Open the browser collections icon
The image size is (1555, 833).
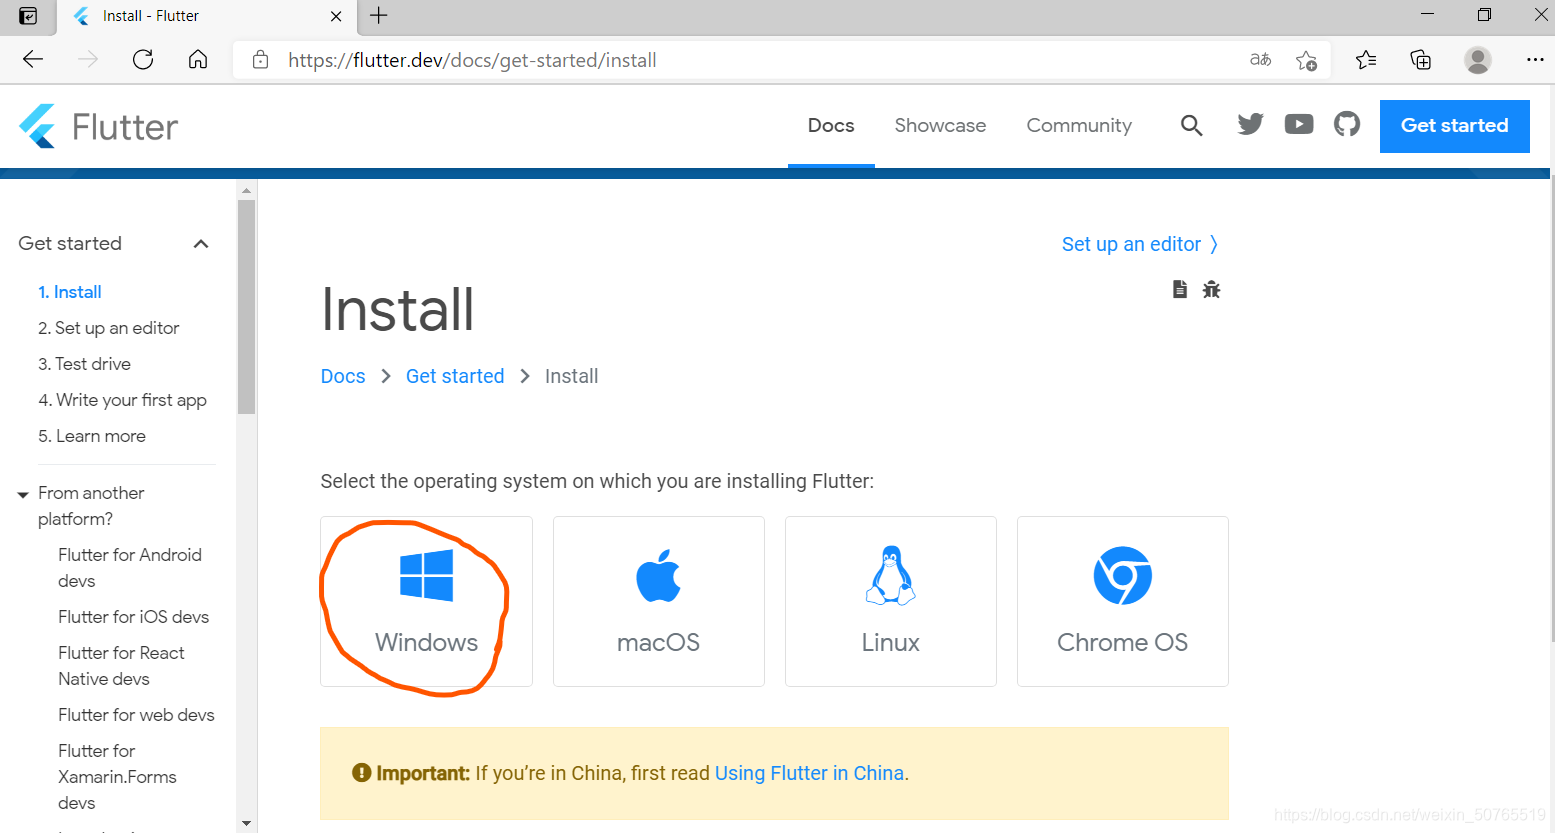1421,60
